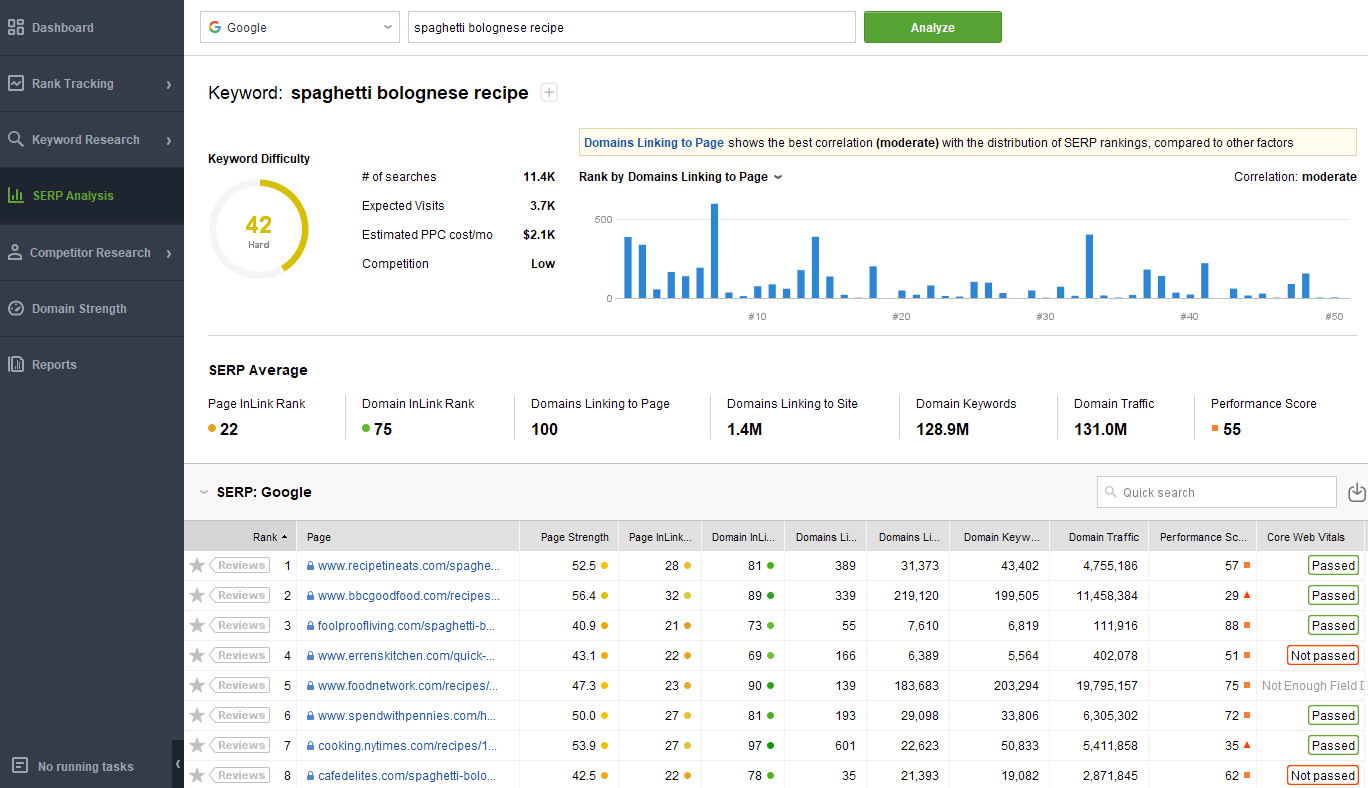
Task: Click the lock icon for cooking.nytimes.com row
Action: point(311,746)
